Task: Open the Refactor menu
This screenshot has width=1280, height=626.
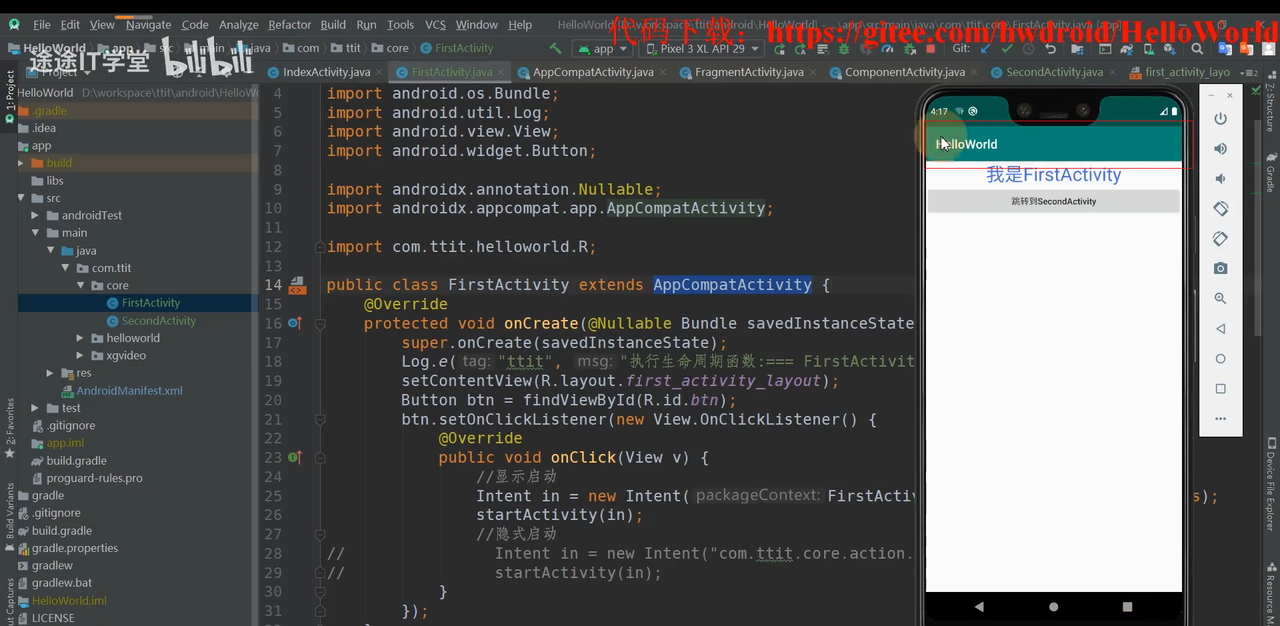Action: tap(289, 24)
